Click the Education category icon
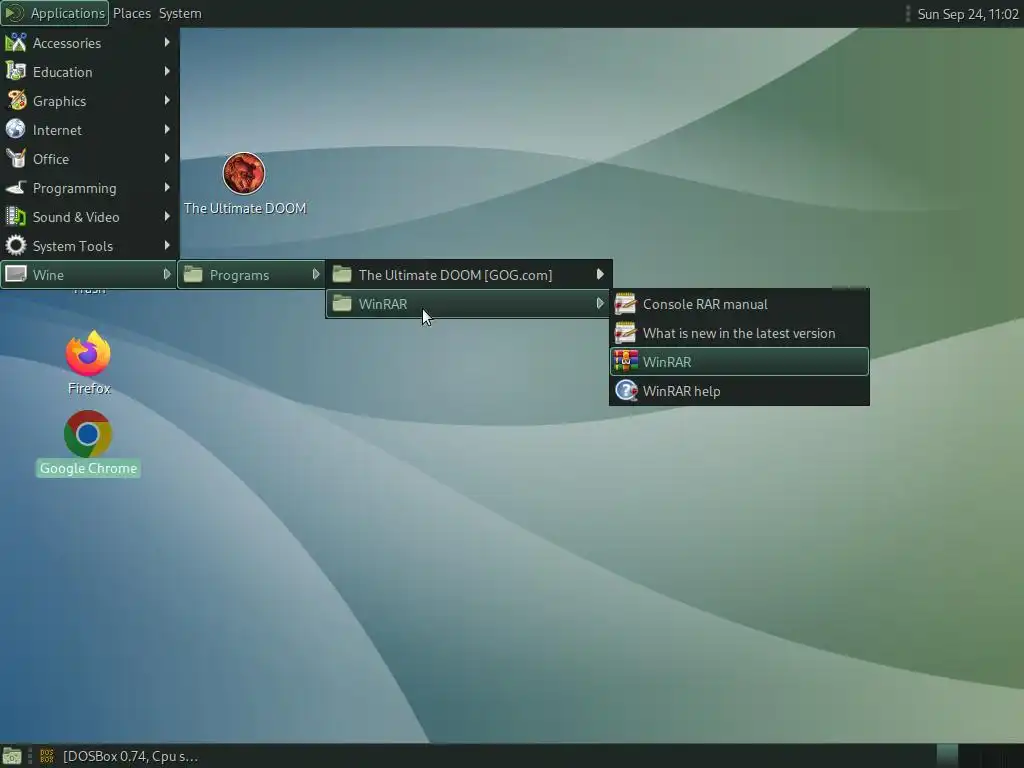 click(x=16, y=71)
